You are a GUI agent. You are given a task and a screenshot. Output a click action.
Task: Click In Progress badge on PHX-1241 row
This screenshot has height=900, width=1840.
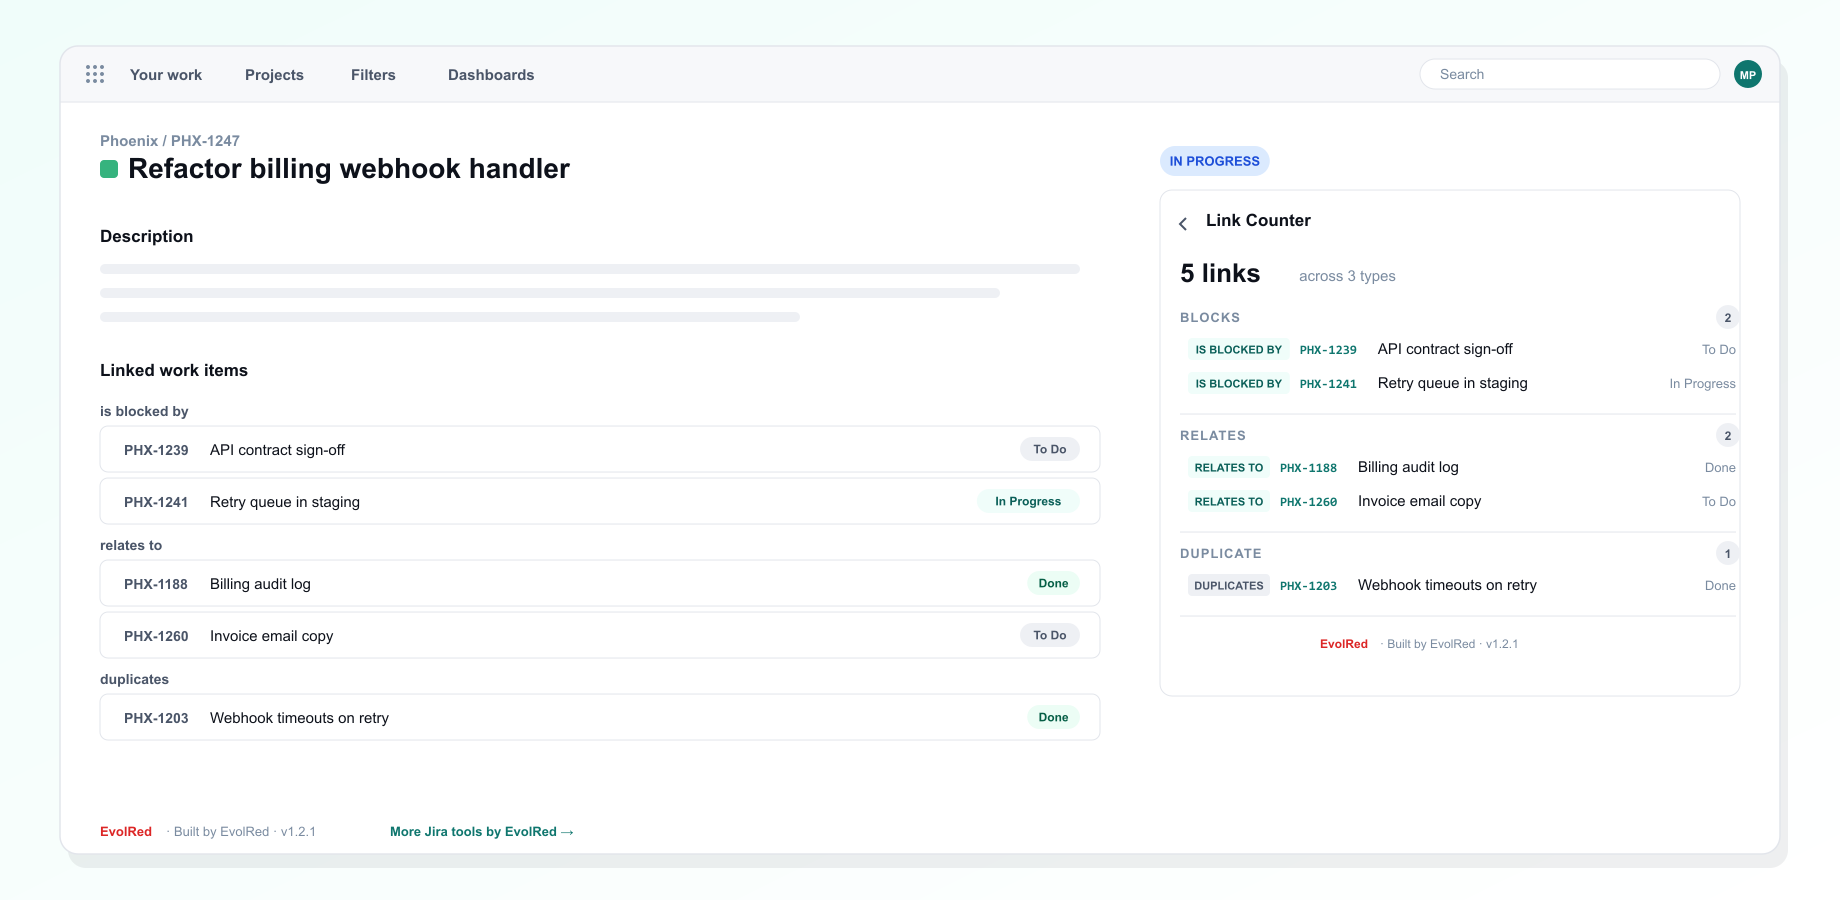coord(1028,501)
